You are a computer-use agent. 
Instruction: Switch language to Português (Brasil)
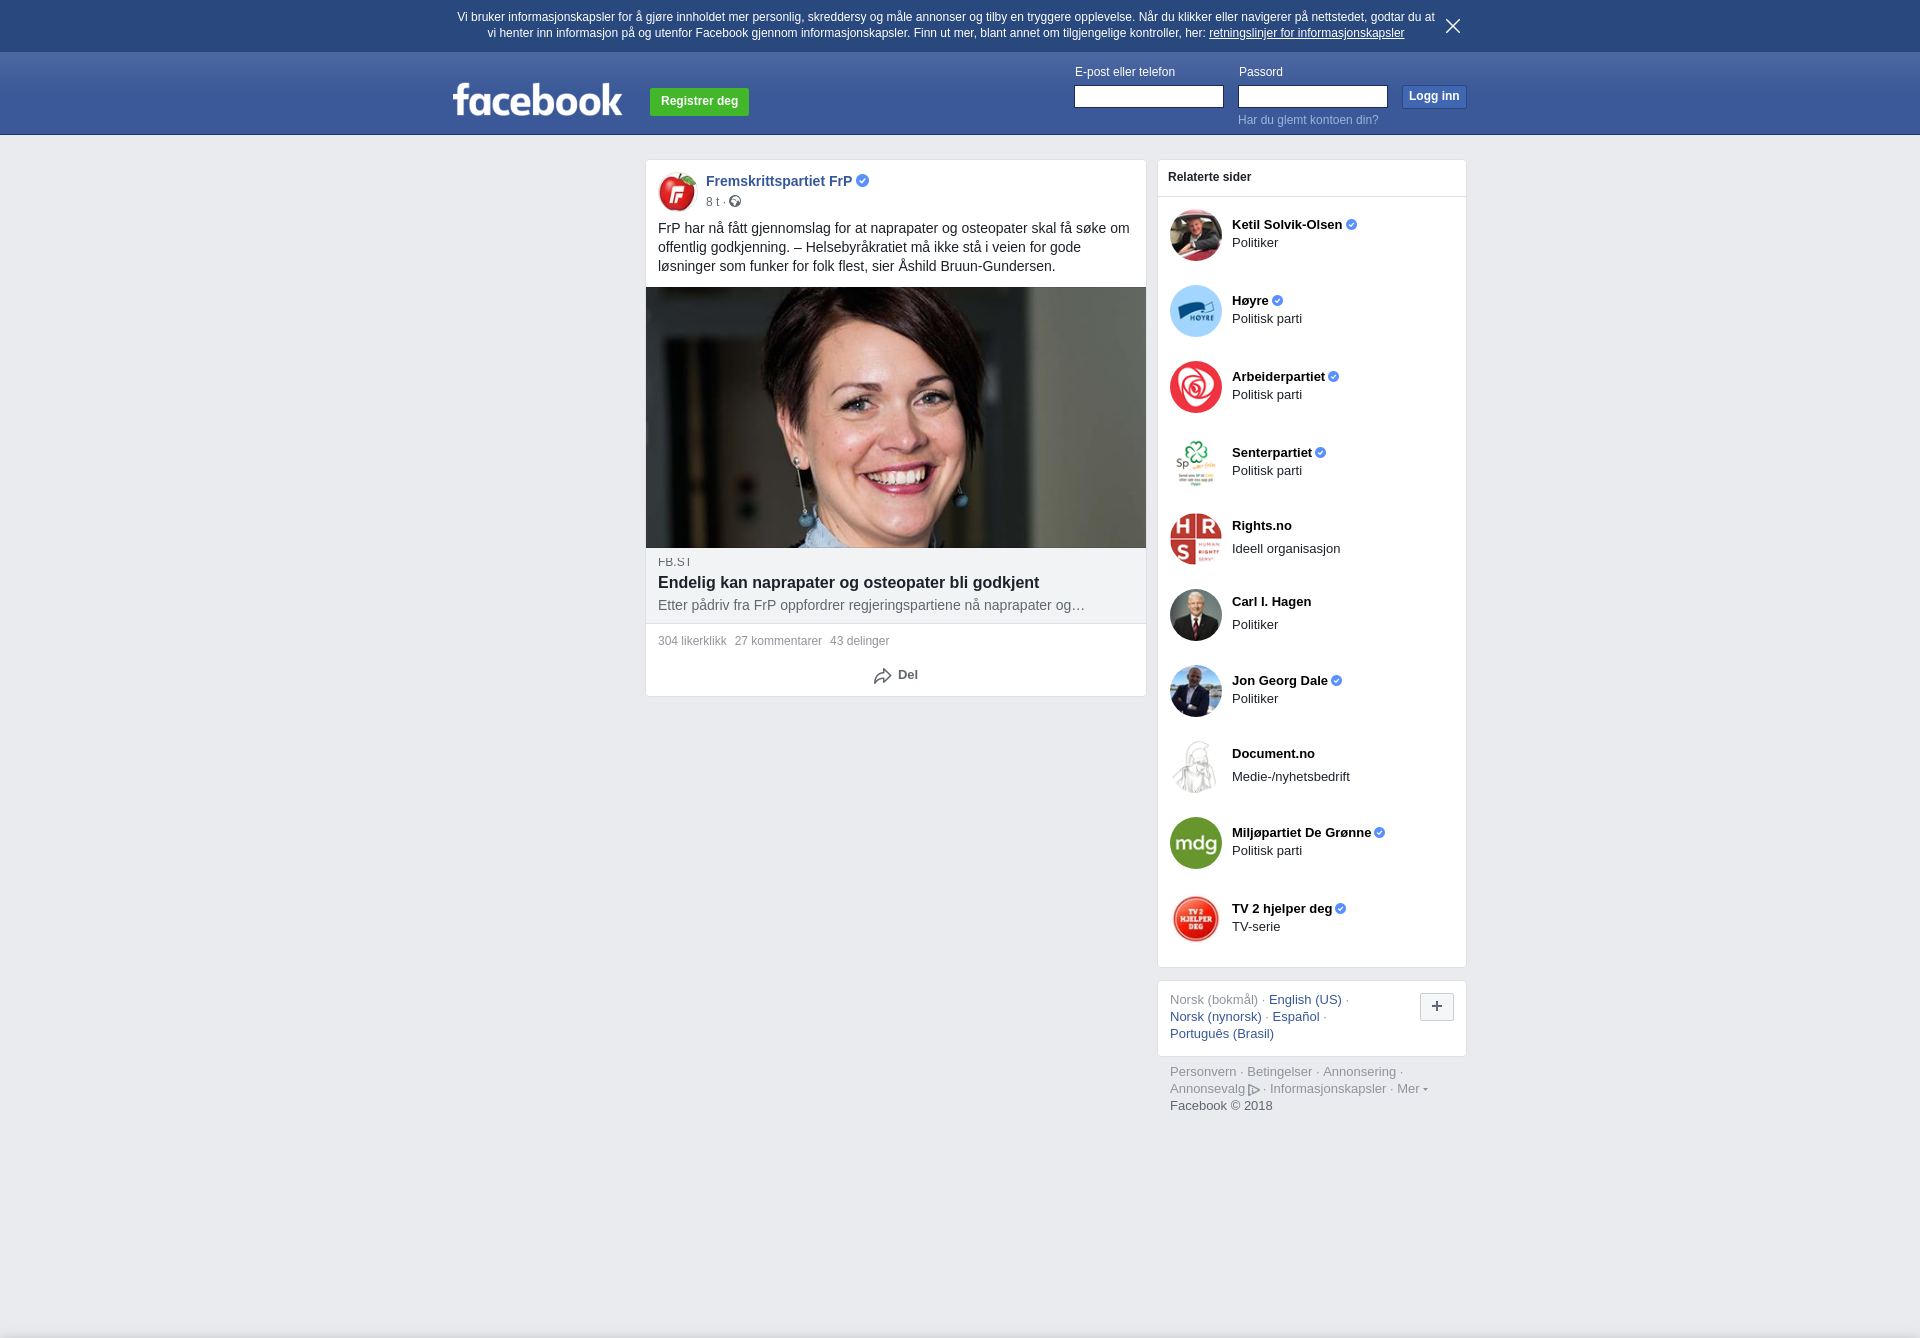(1222, 1034)
